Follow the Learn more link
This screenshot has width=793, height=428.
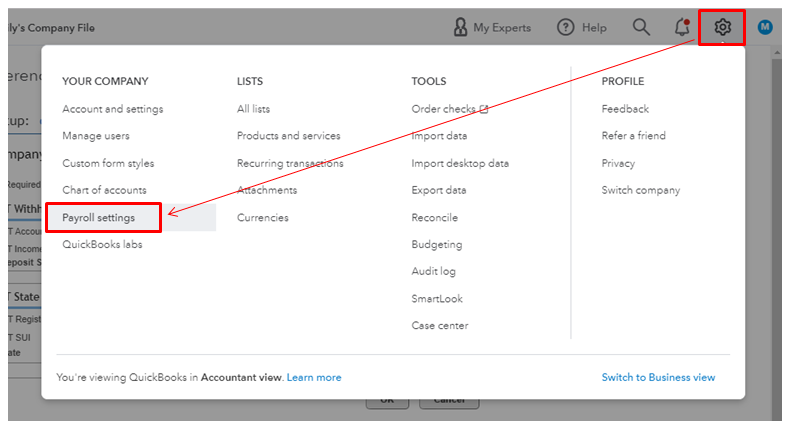(x=314, y=377)
